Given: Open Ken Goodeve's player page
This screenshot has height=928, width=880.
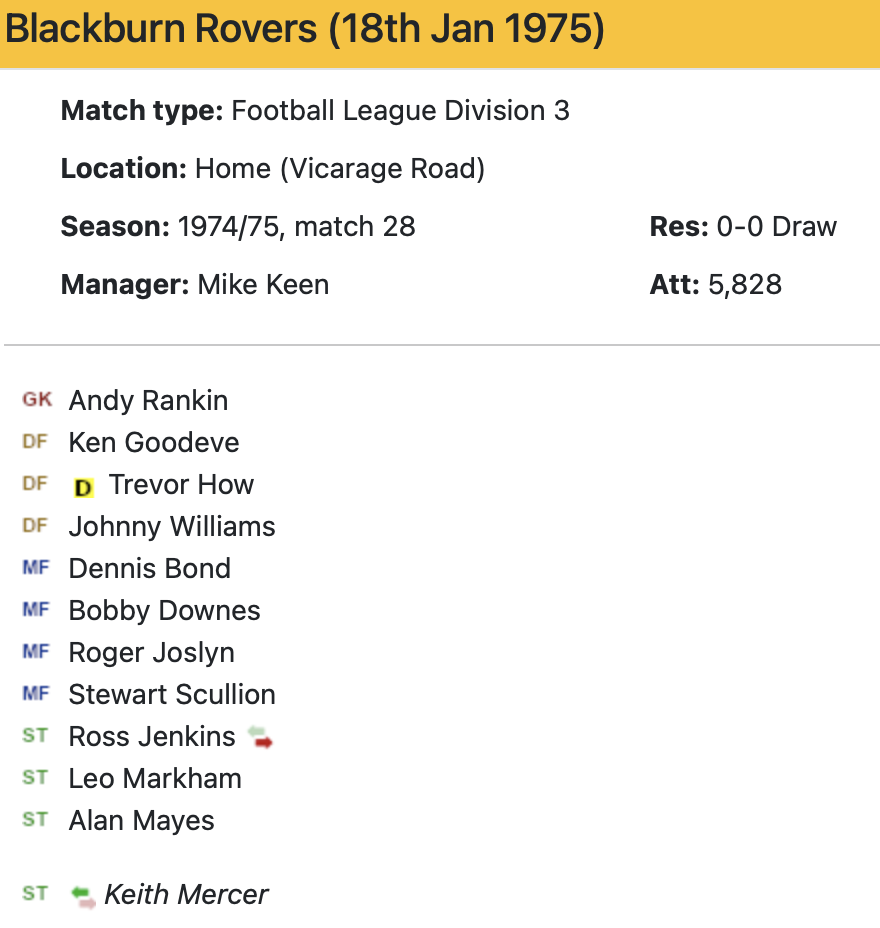Looking at the screenshot, I should 154,443.
